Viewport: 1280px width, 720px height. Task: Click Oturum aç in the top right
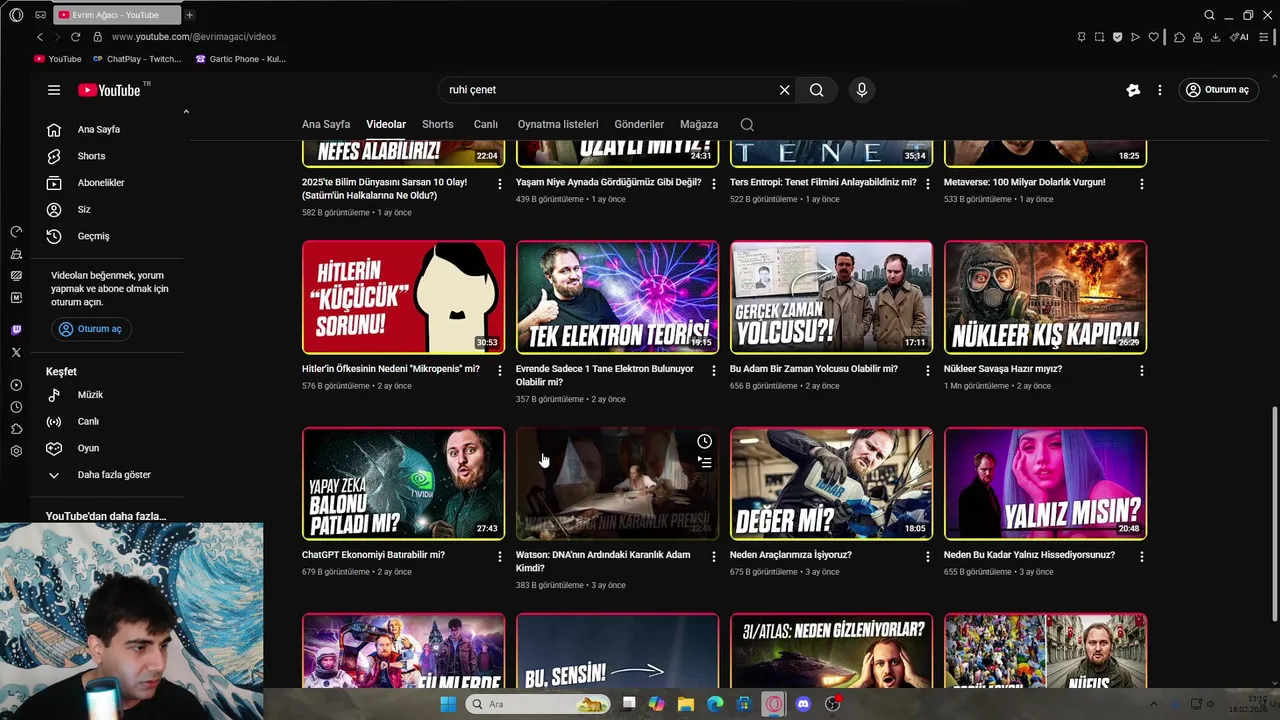point(1217,90)
